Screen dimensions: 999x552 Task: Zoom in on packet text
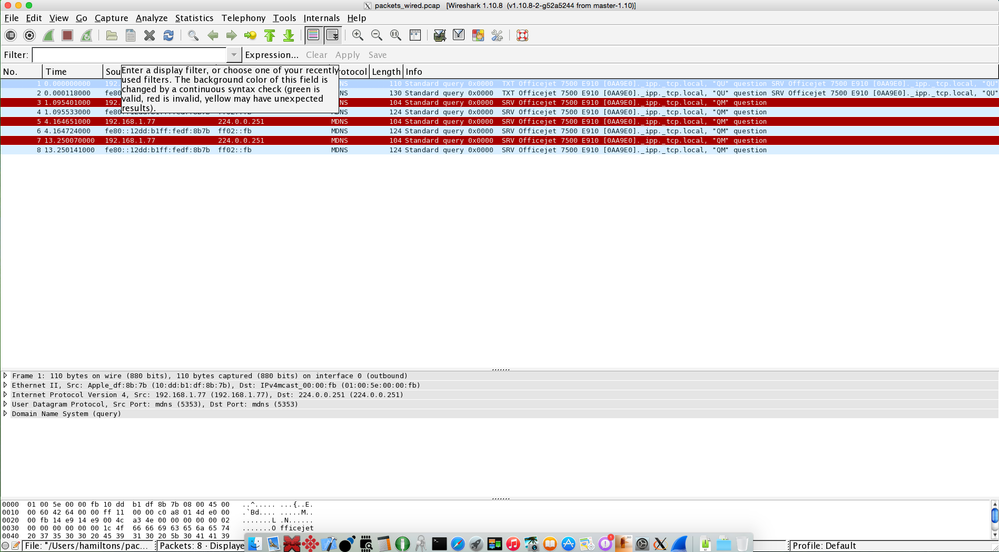point(357,36)
